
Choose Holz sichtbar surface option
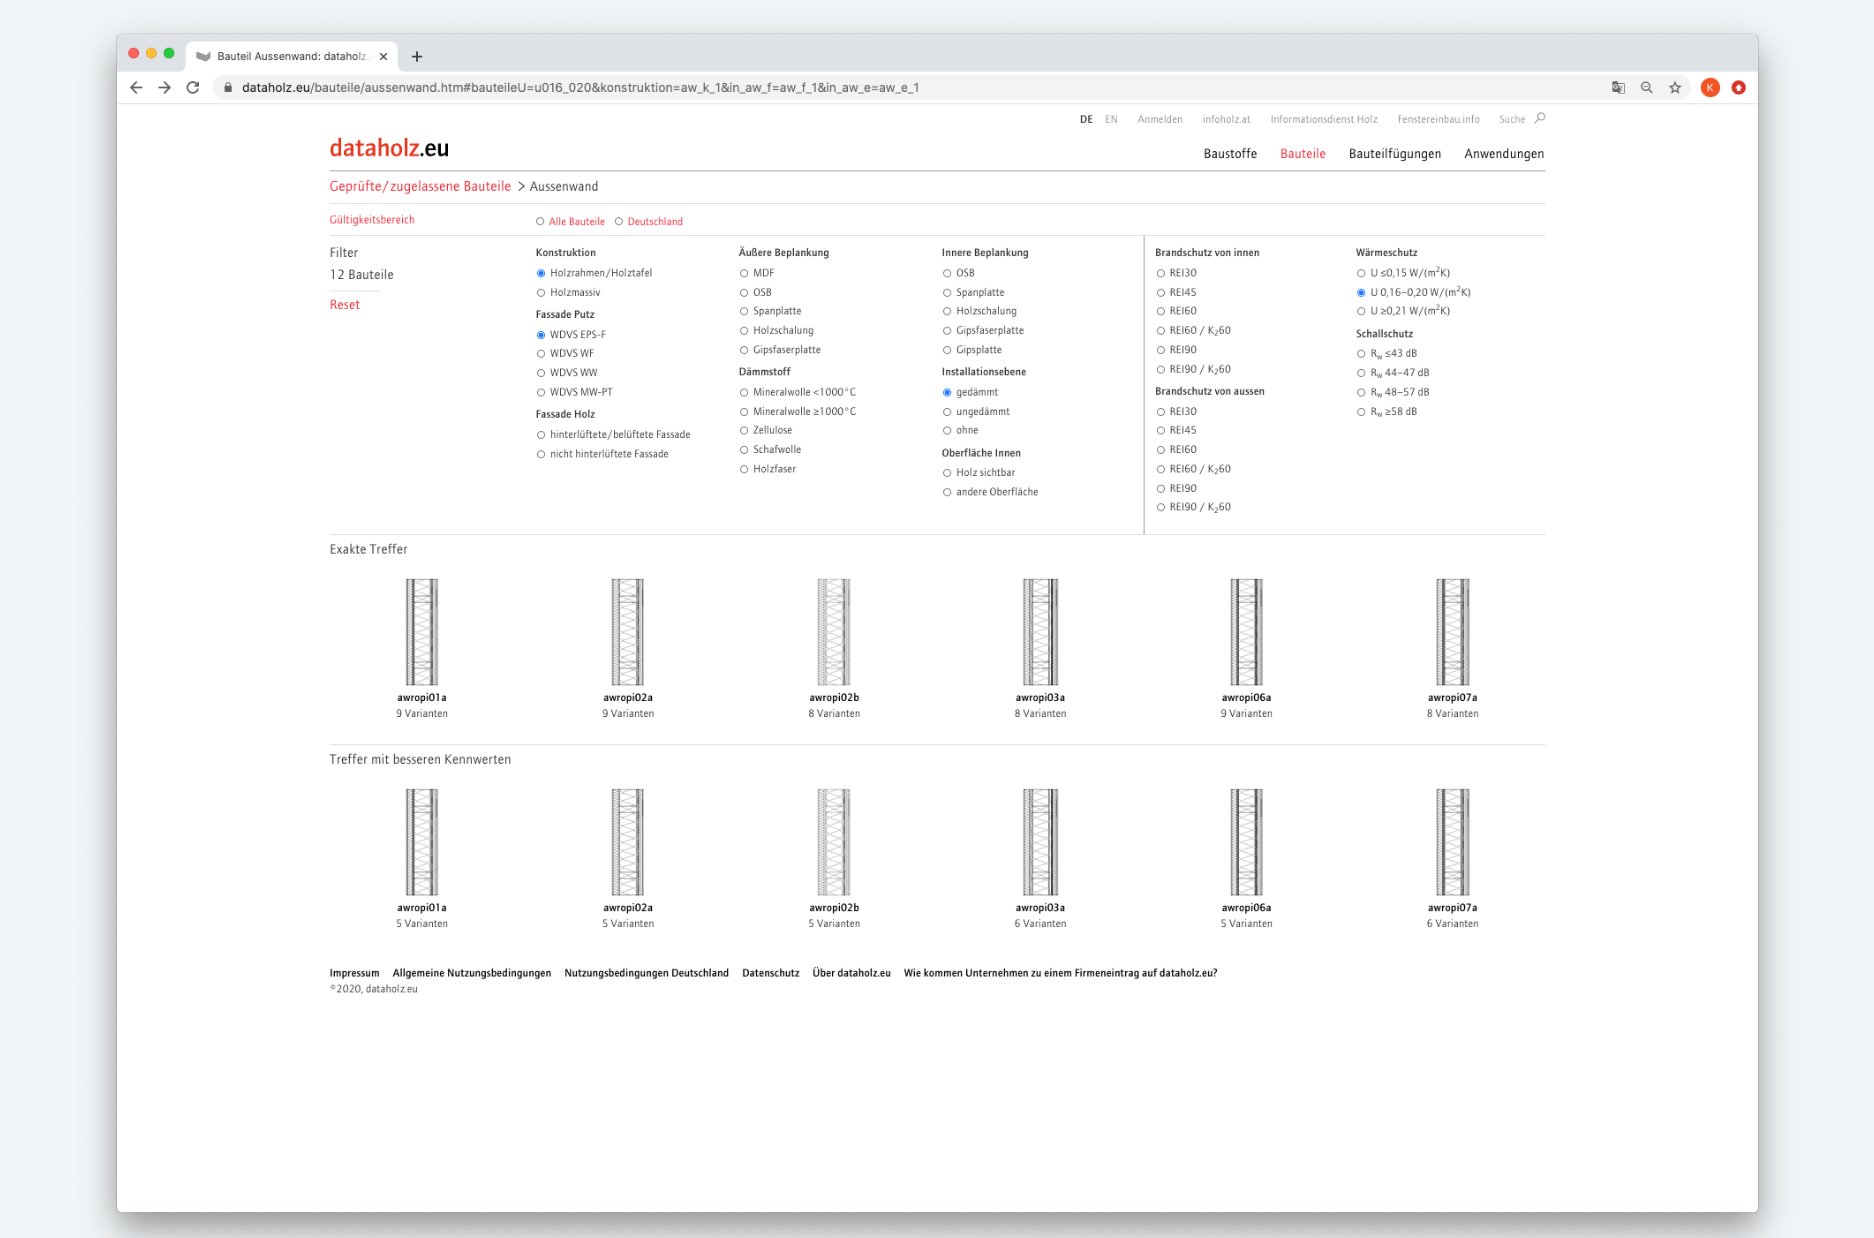947,473
